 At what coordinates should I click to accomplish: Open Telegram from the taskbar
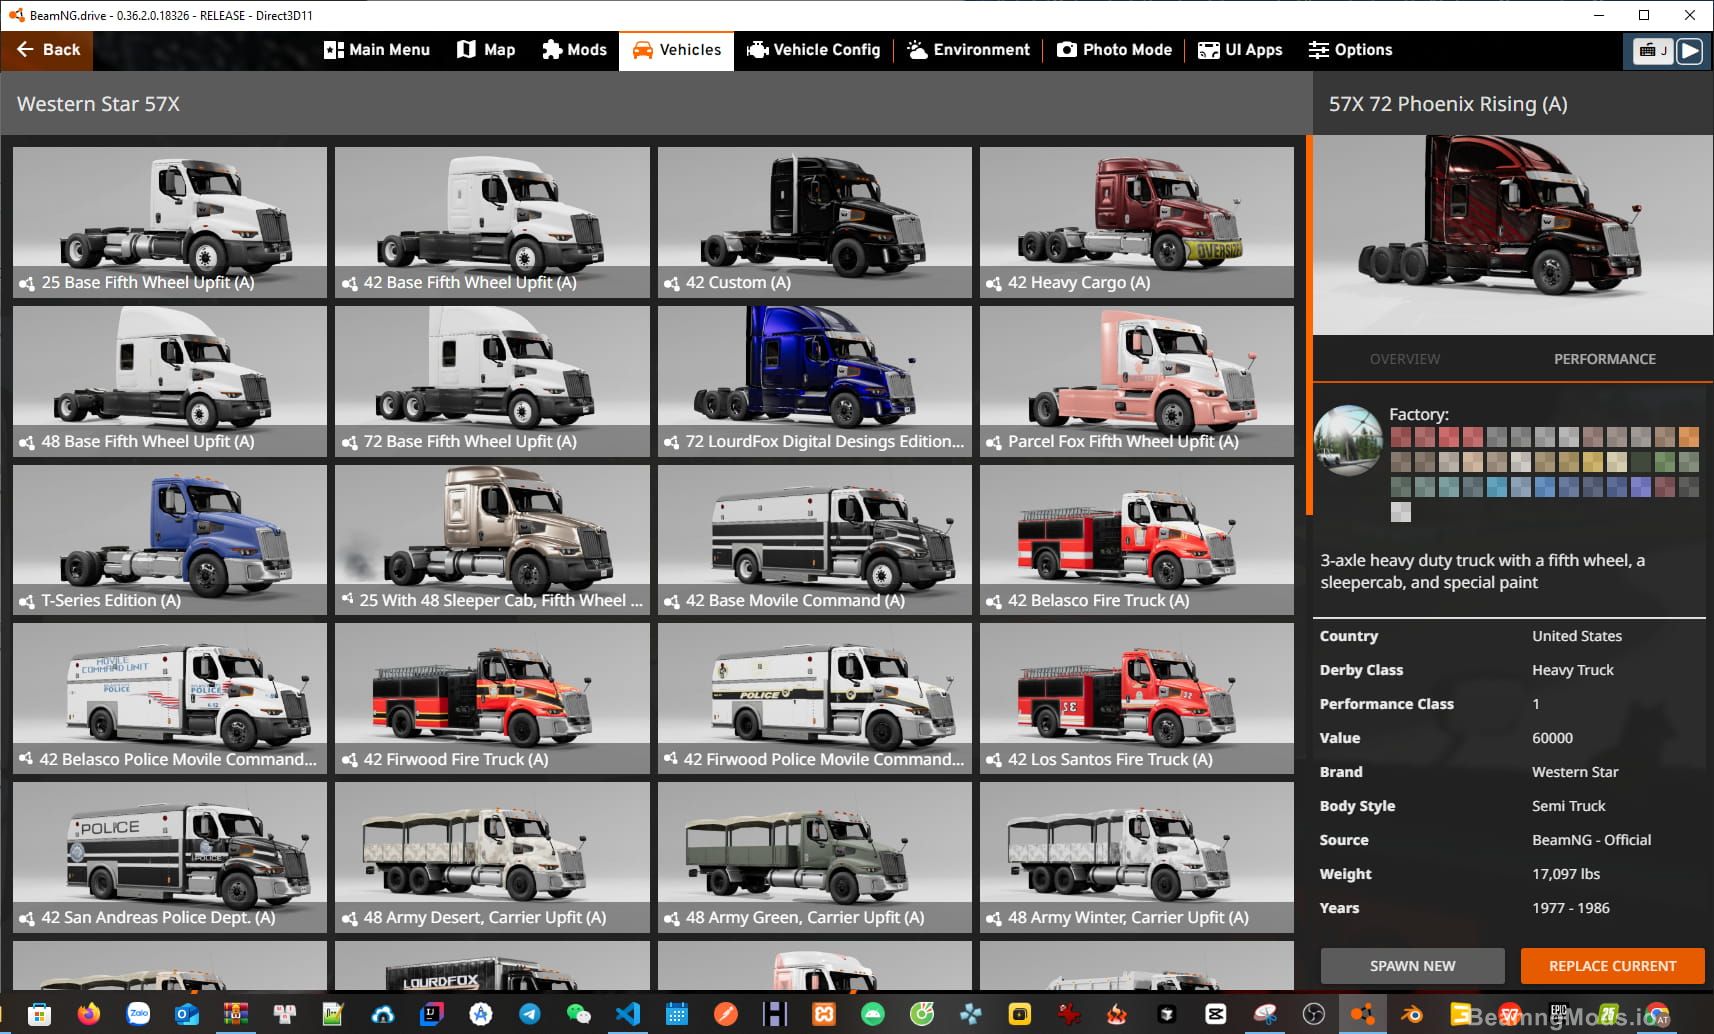(x=530, y=1014)
